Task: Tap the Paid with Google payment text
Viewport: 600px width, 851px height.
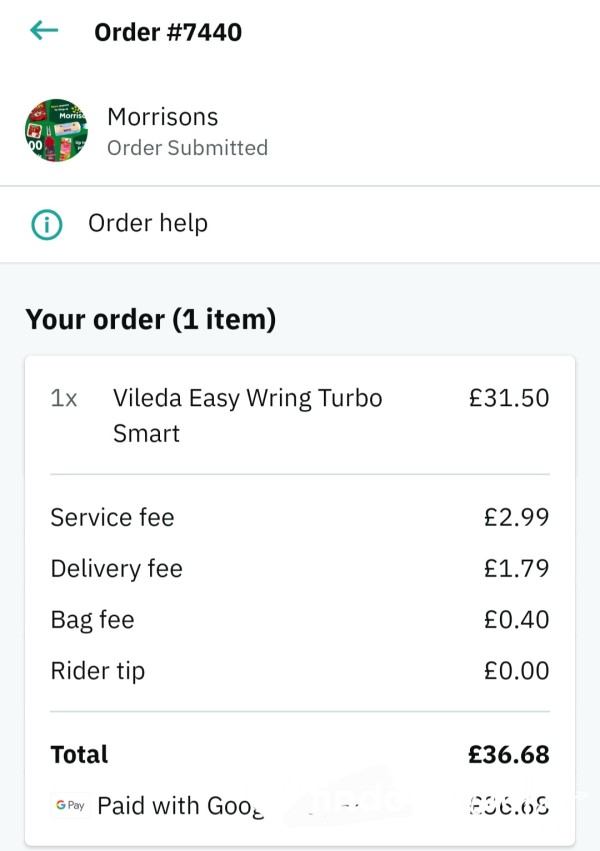Action: (x=181, y=806)
